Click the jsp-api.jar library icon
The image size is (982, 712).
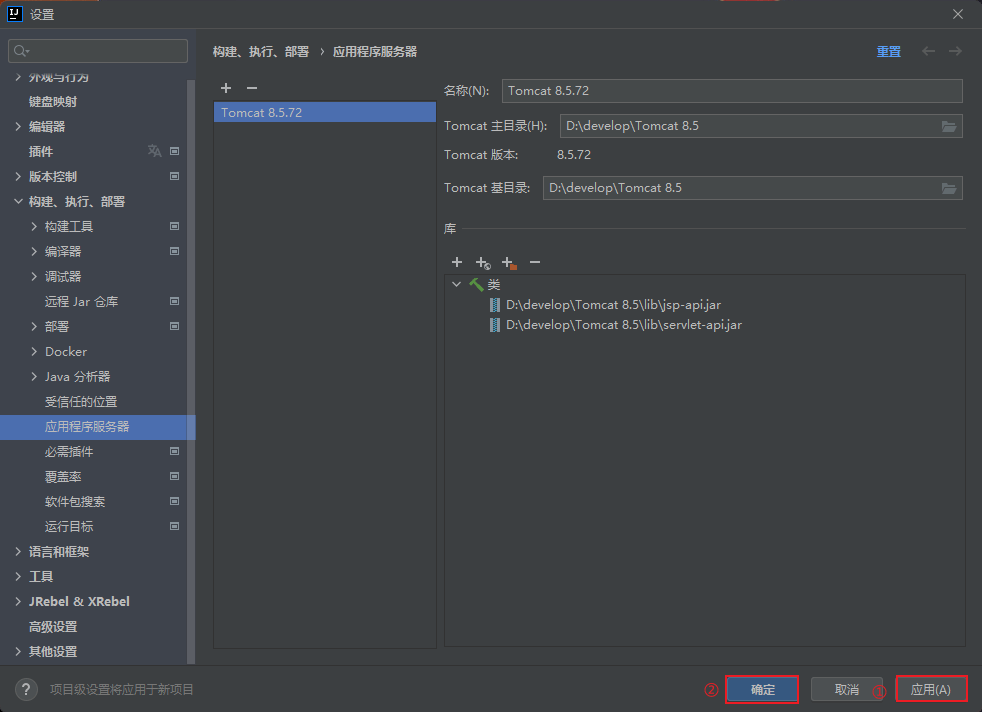click(x=495, y=305)
